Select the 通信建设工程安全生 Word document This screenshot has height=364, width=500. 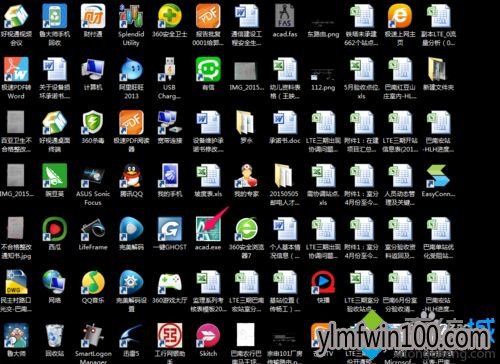(x=246, y=24)
